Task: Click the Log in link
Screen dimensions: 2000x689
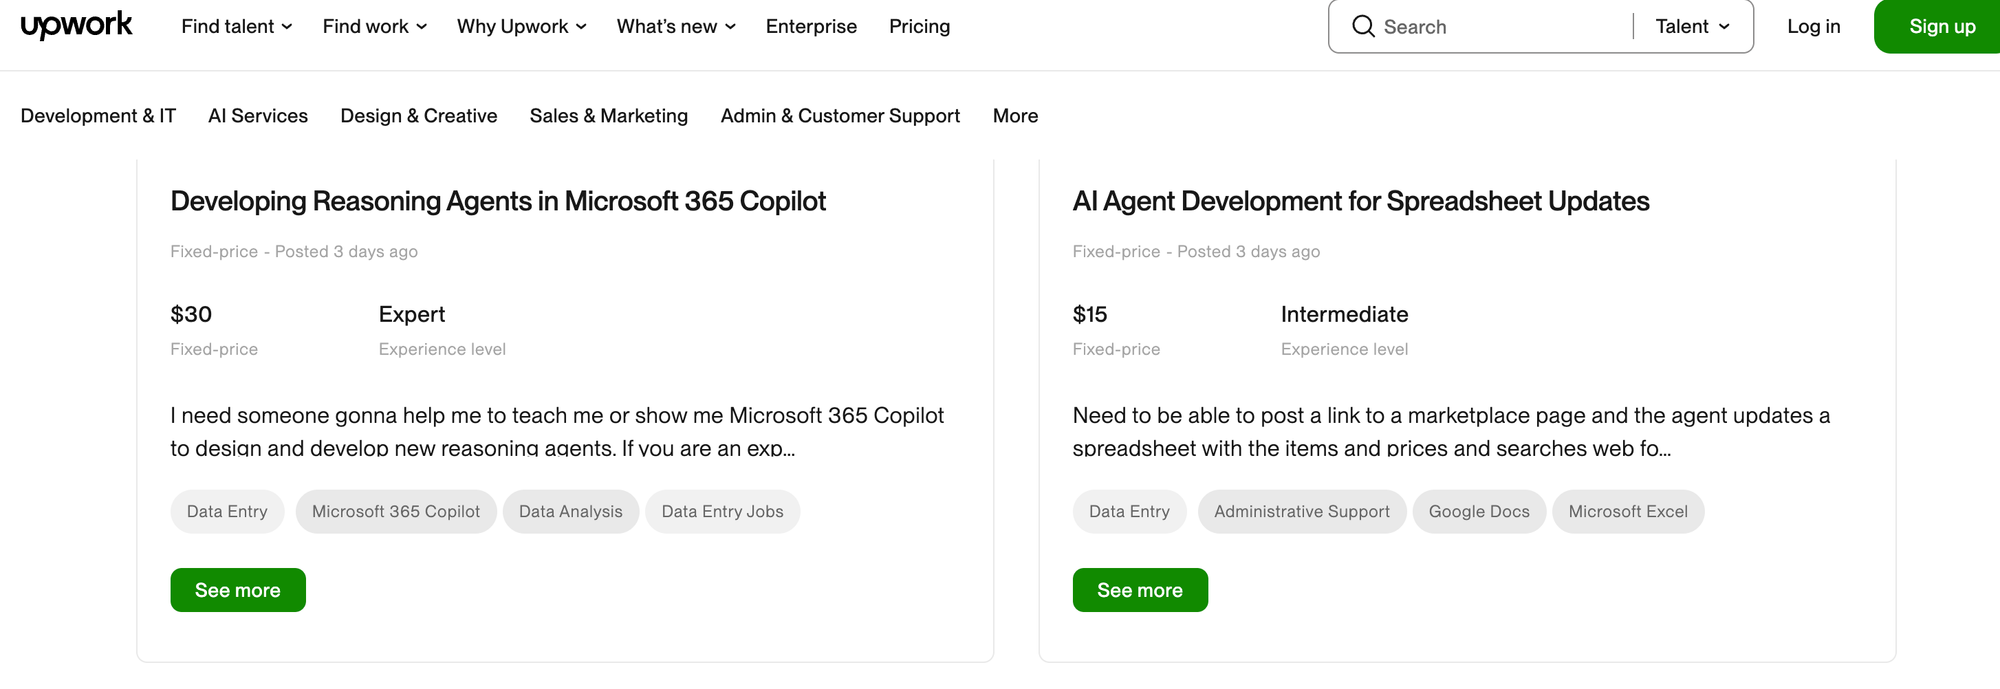Action: (1813, 27)
